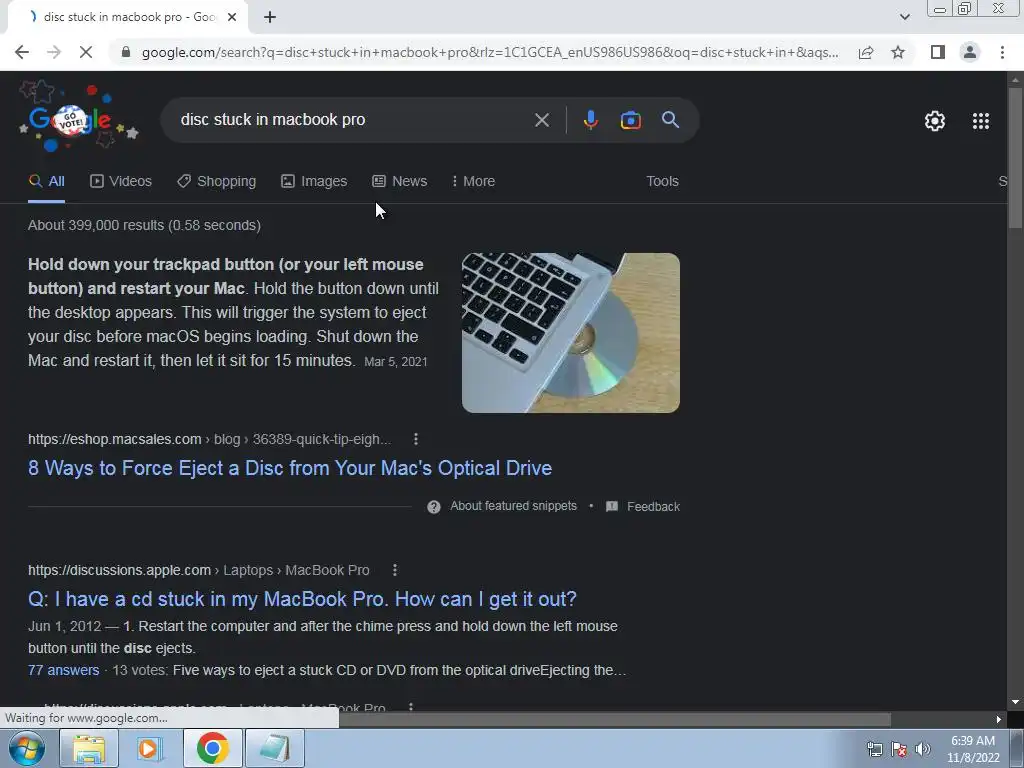Screen dimensions: 1024x768
Task: Click the volume speaker tray icon
Action: pos(923,749)
